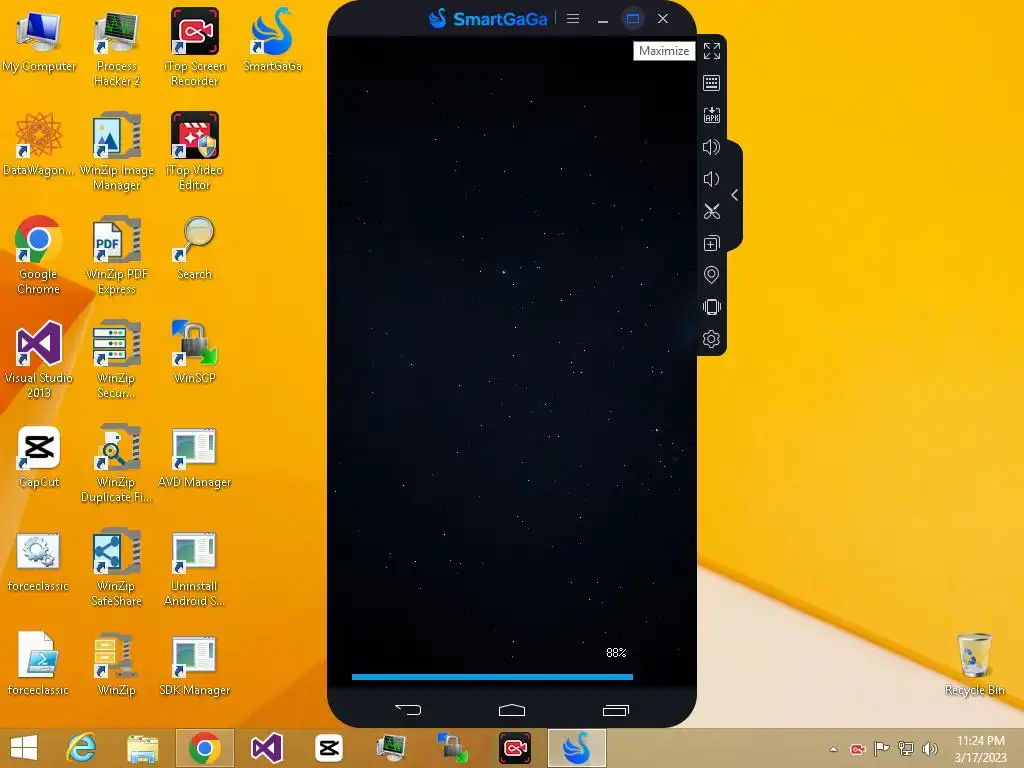The width and height of the screenshot is (1024, 768).
Task: Open Visual Studio from taskbar
Action: (x=266, y=748)
